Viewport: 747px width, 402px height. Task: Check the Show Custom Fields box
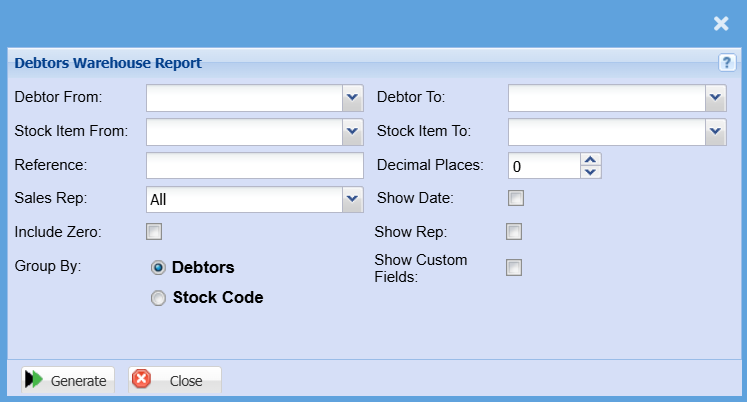pos(514,267)
